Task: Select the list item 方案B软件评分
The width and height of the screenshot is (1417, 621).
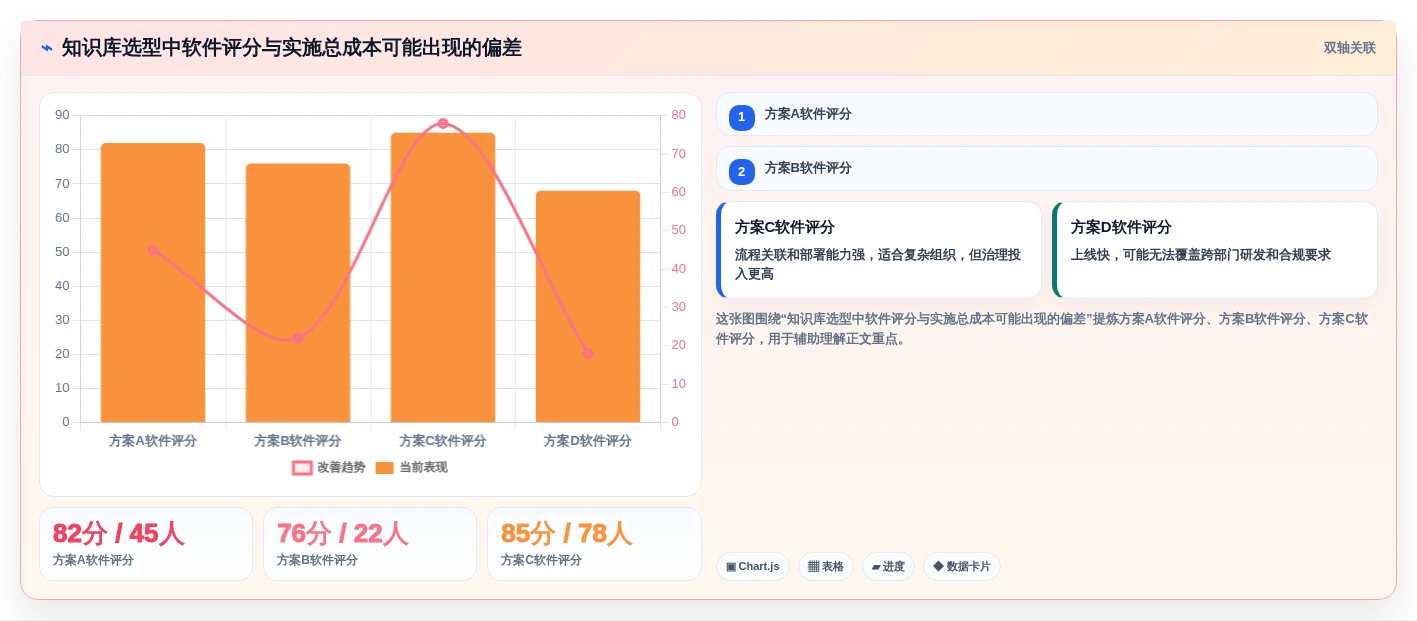Action: click(x=1047, y=168)
